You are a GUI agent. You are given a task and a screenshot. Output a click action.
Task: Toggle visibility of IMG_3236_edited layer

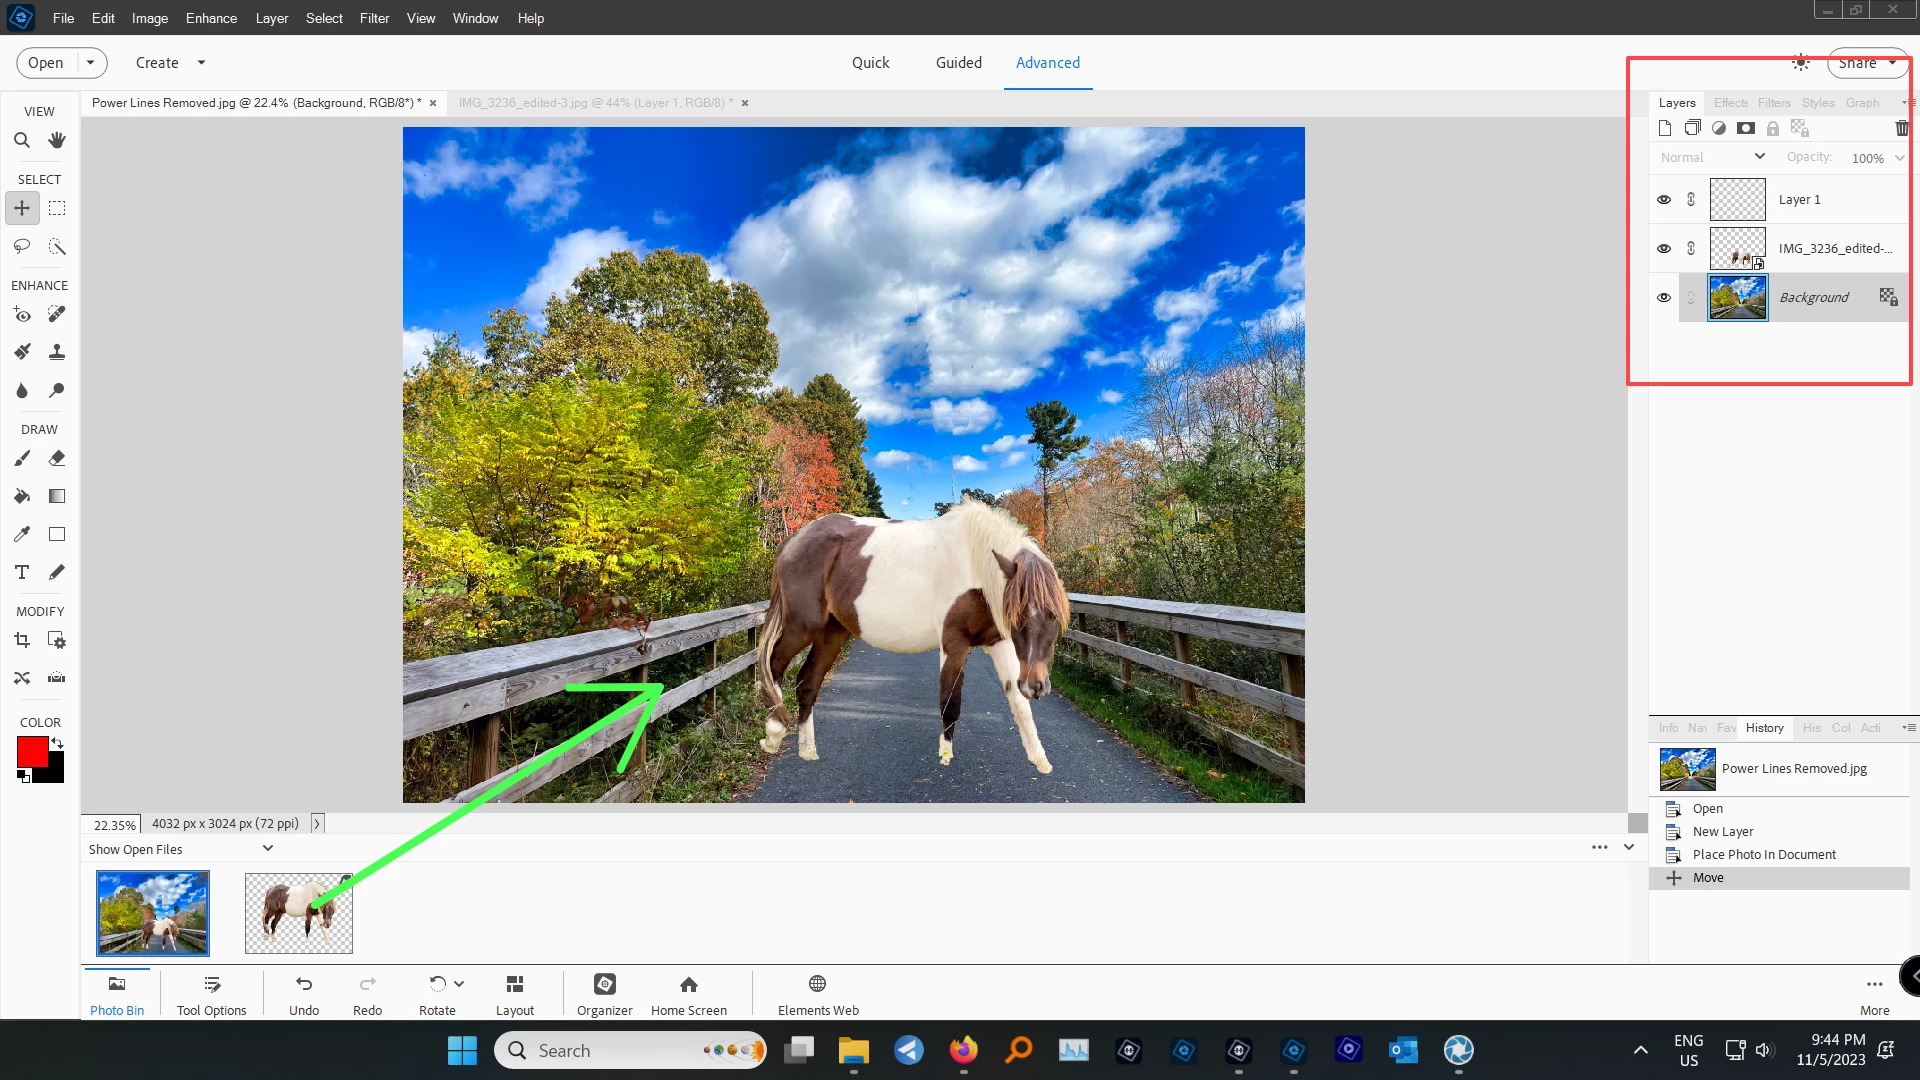1664,249
